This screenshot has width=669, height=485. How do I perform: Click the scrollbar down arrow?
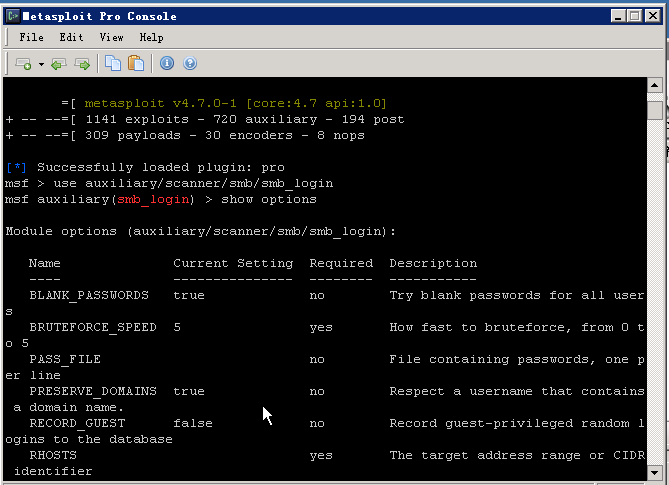click(x=654, y=472)
